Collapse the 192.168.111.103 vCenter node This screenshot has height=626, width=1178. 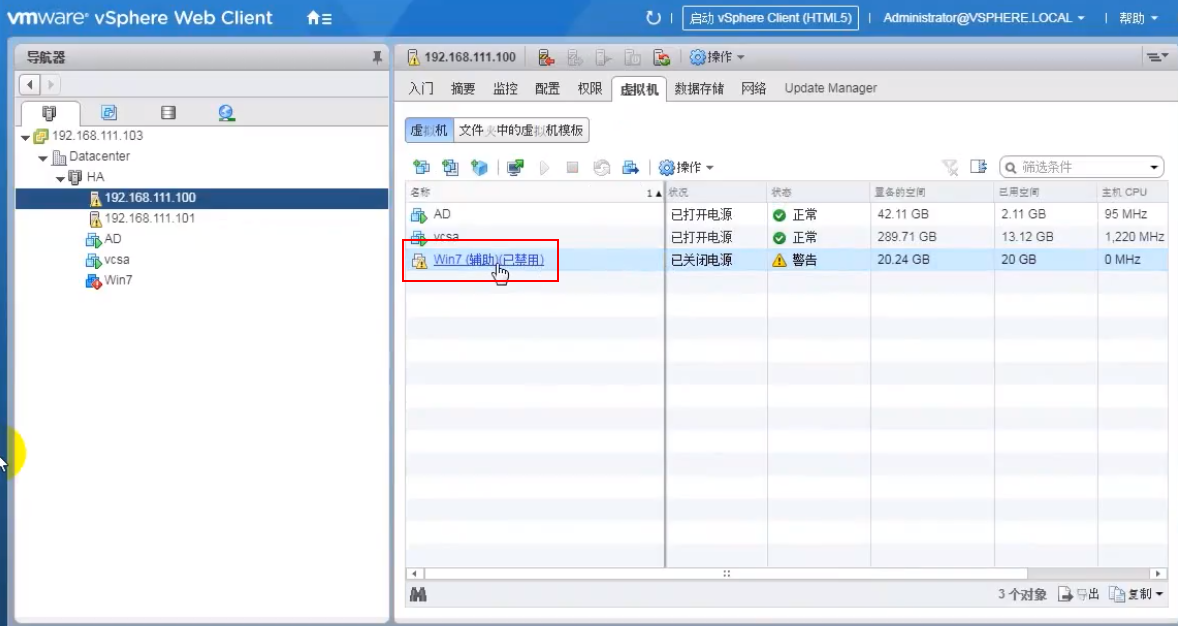pos(26,137)
